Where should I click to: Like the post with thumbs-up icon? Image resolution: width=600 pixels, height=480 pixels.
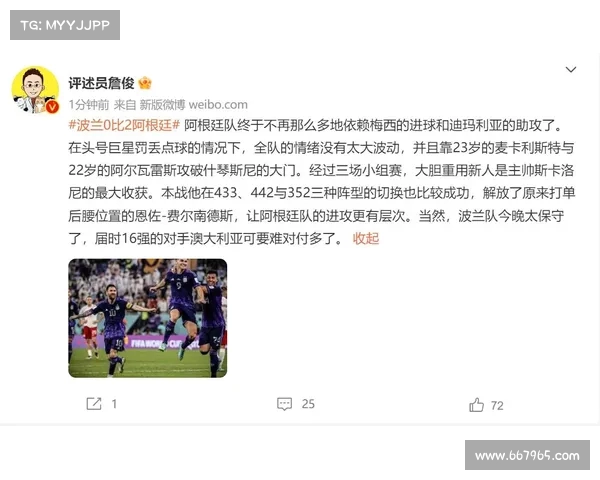click(476, 405)
